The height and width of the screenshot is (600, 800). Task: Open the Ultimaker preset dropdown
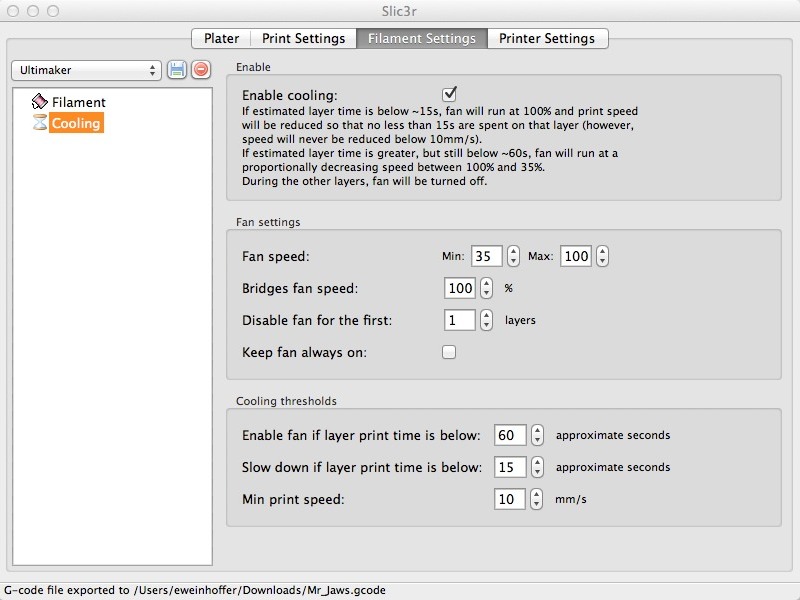86,70
